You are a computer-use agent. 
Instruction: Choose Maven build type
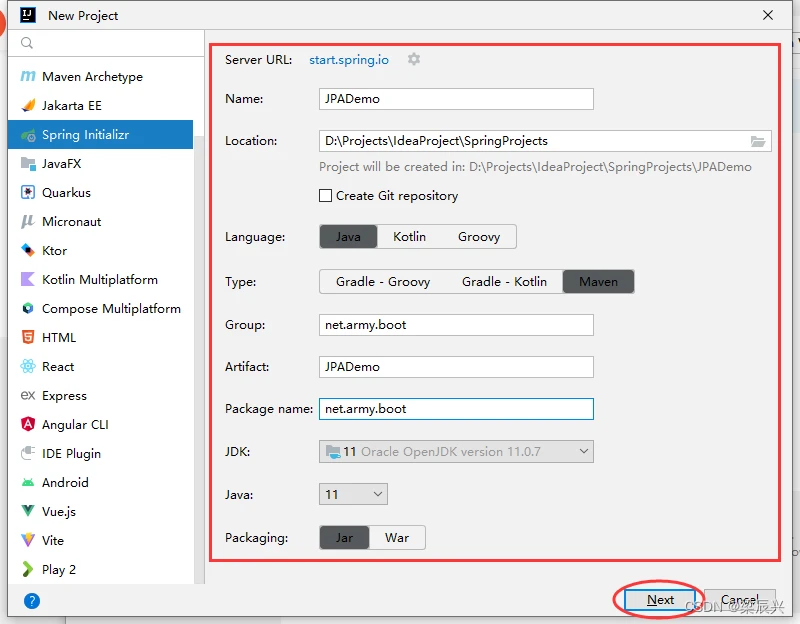point(598,282)
